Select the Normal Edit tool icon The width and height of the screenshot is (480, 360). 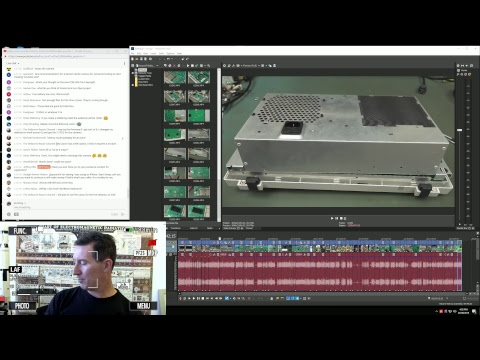[227, 298]
